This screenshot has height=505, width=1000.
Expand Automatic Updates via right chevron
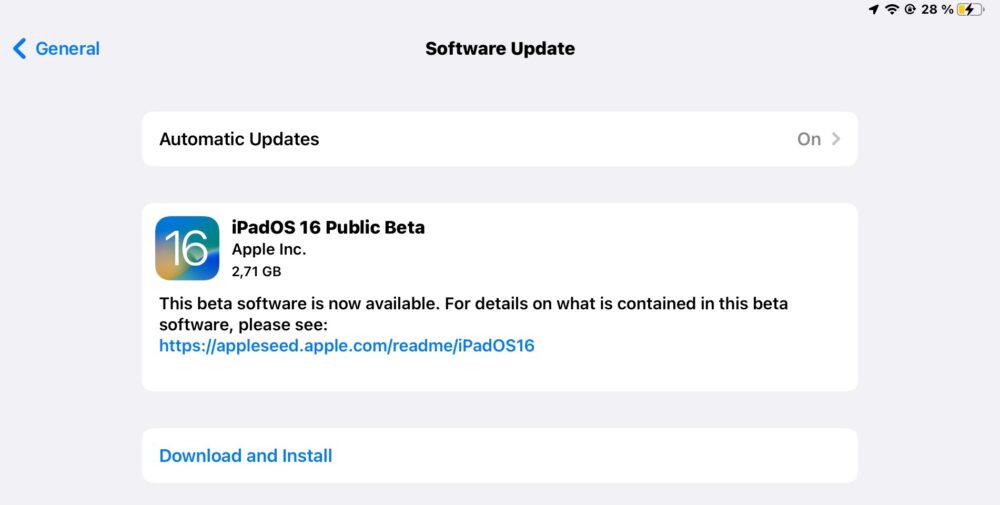click(x=836, y=139)
